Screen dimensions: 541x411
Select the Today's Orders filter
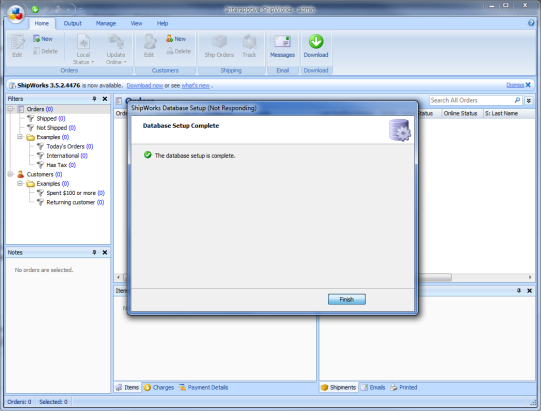[65, 146]
